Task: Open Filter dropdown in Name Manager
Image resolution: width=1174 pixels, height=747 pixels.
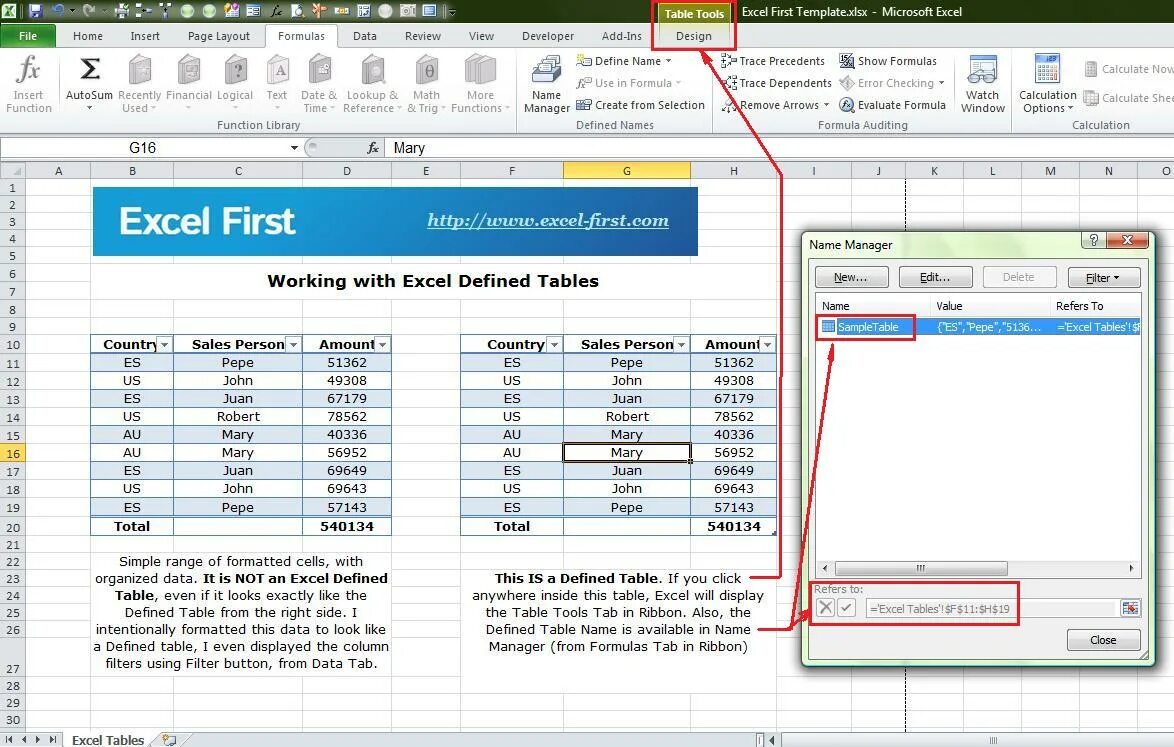Action: tap(1104, 277)
